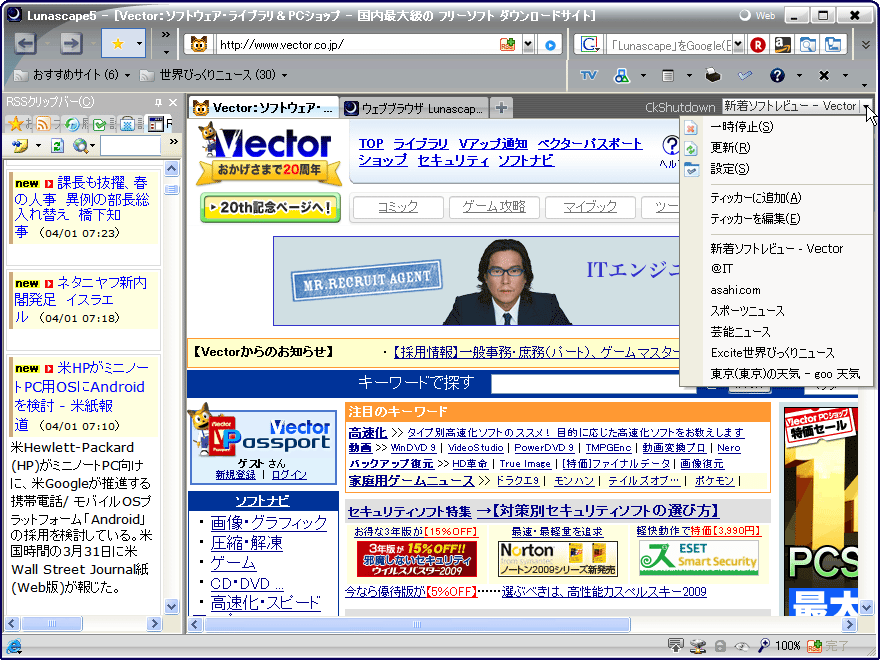Viewport: 880px width, 660px height.
Task: Open the address bar URL dropdown
Action: click(530, 45)
